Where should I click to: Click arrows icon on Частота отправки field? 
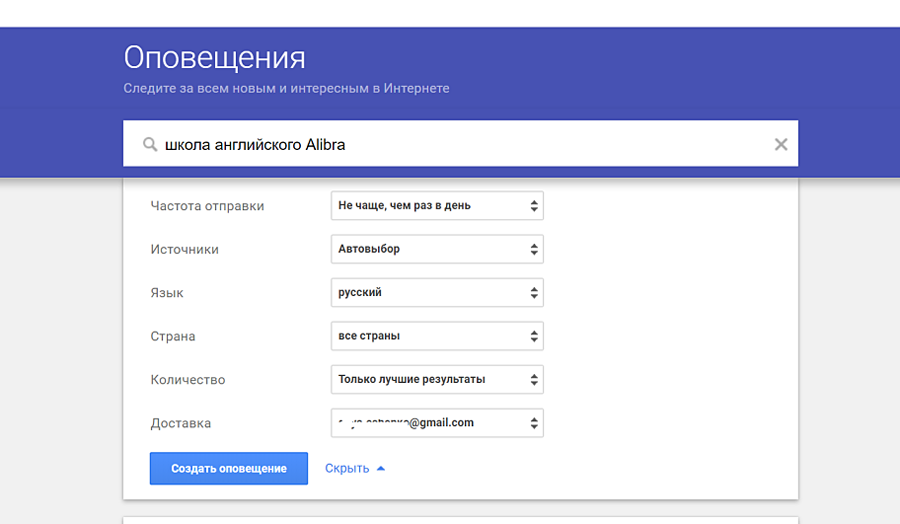coord(534,206)
